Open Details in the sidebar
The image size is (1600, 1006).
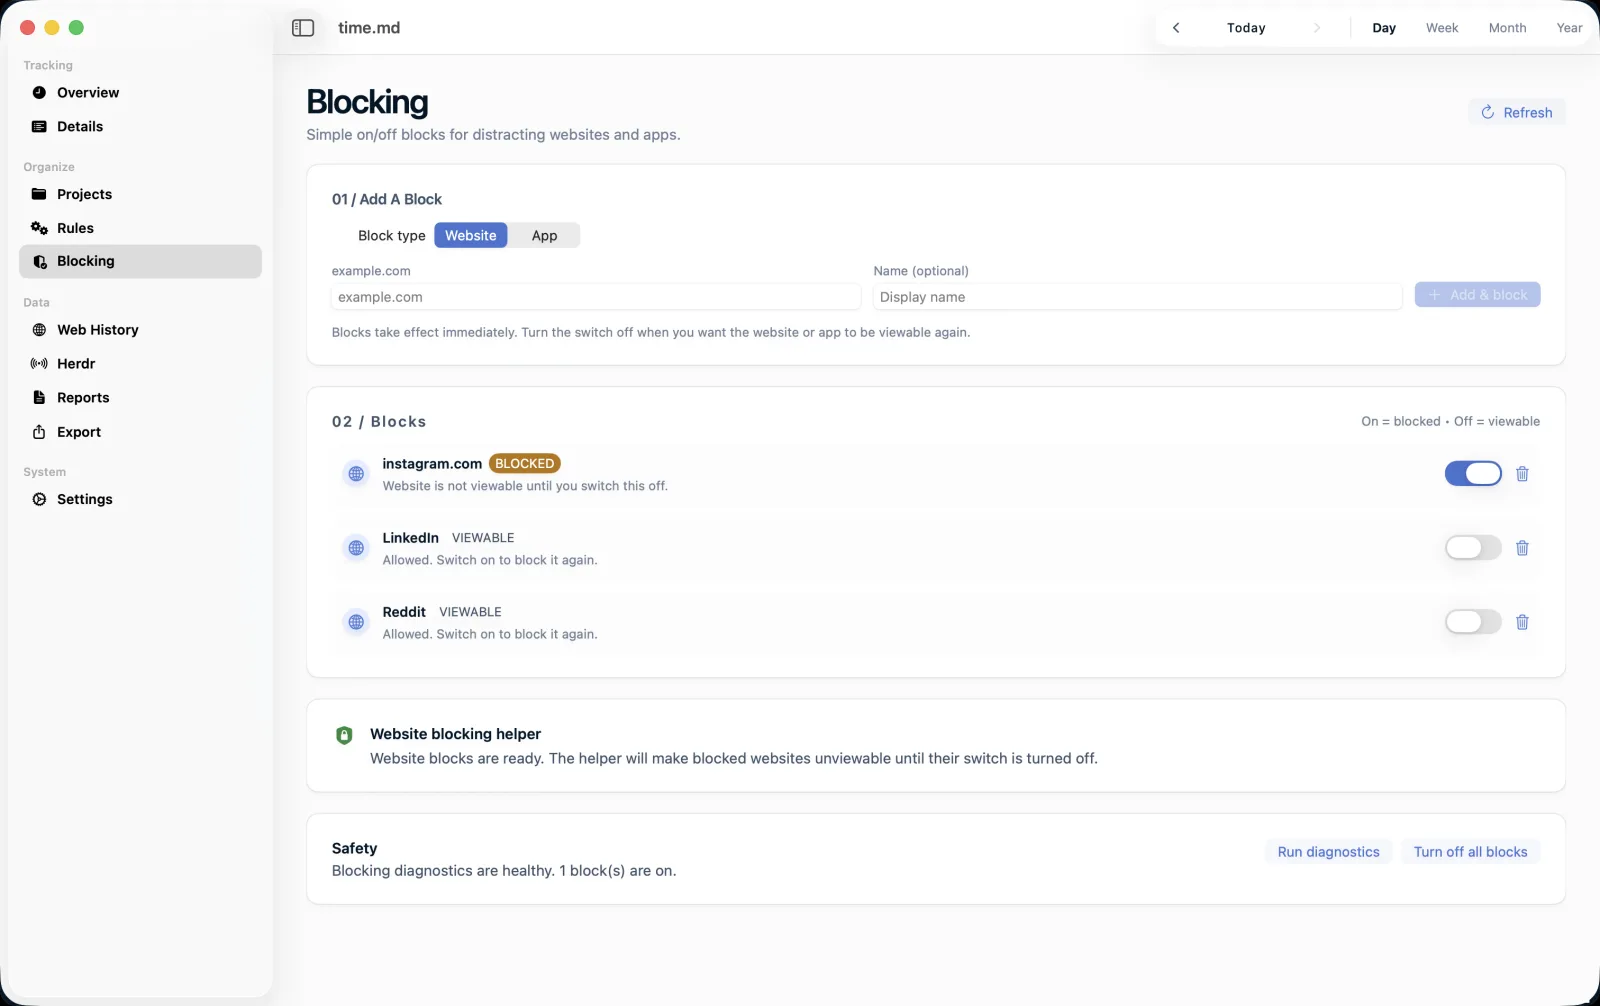point(140,126)
